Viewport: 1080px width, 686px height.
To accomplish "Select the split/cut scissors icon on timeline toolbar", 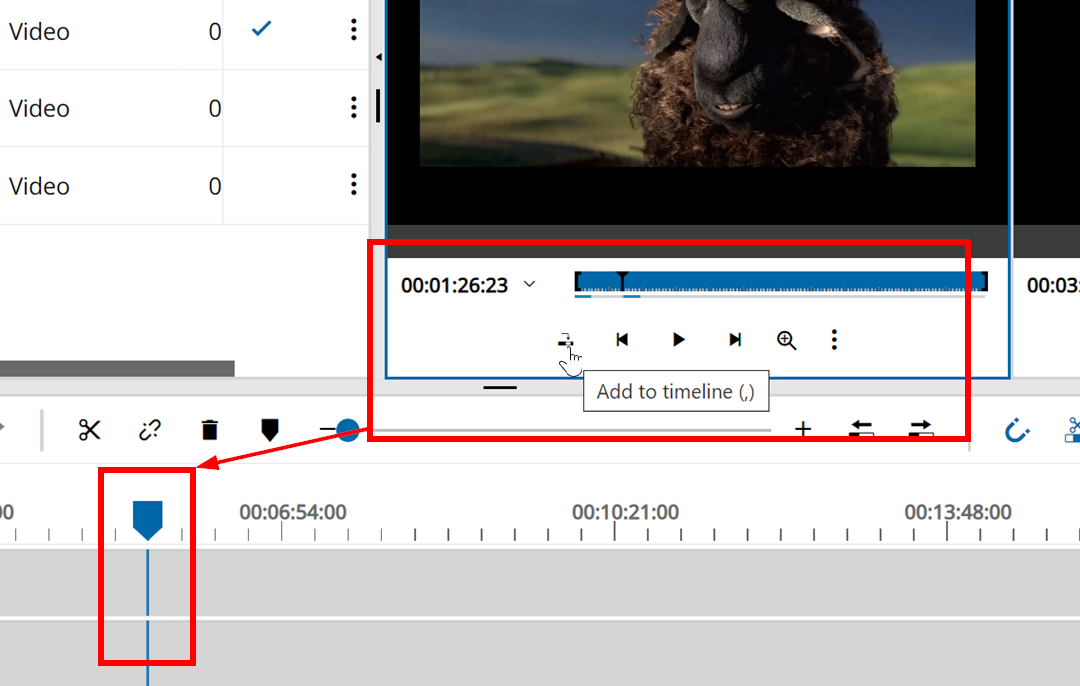I will point(89,430).
